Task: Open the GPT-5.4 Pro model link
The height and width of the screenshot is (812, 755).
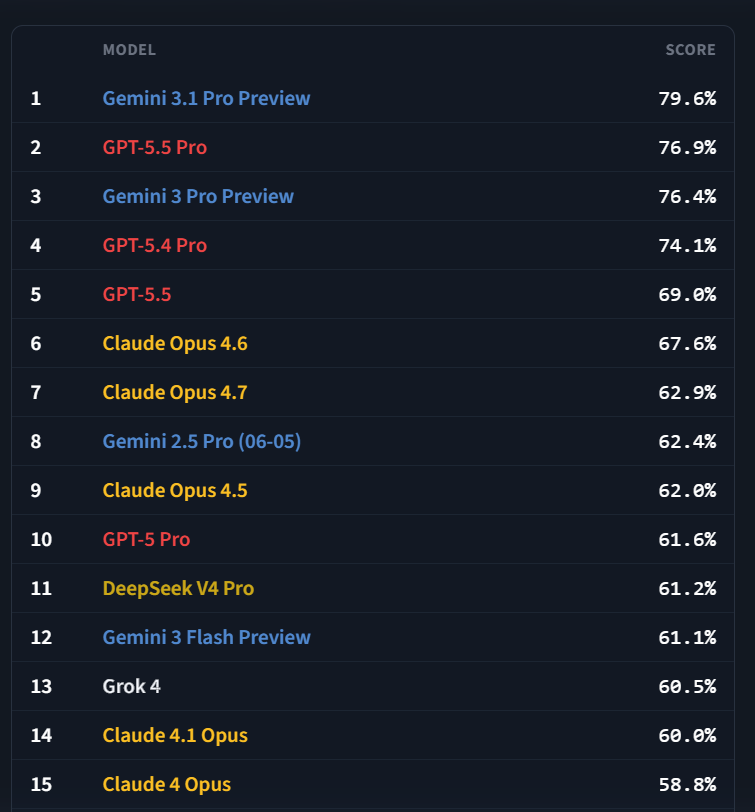Action: pyautogui.click(x=154, y=245)
